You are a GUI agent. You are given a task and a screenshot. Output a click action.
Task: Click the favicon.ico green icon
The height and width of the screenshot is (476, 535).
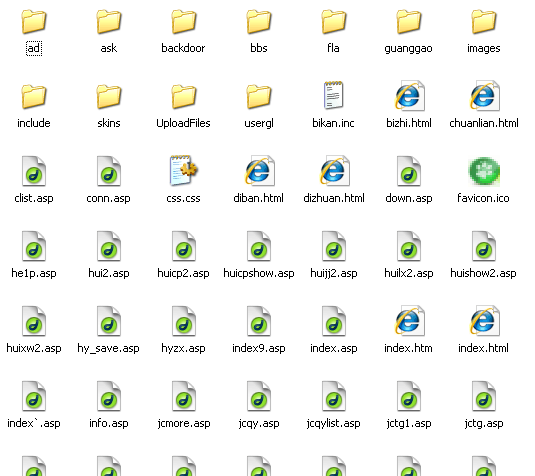484,171
